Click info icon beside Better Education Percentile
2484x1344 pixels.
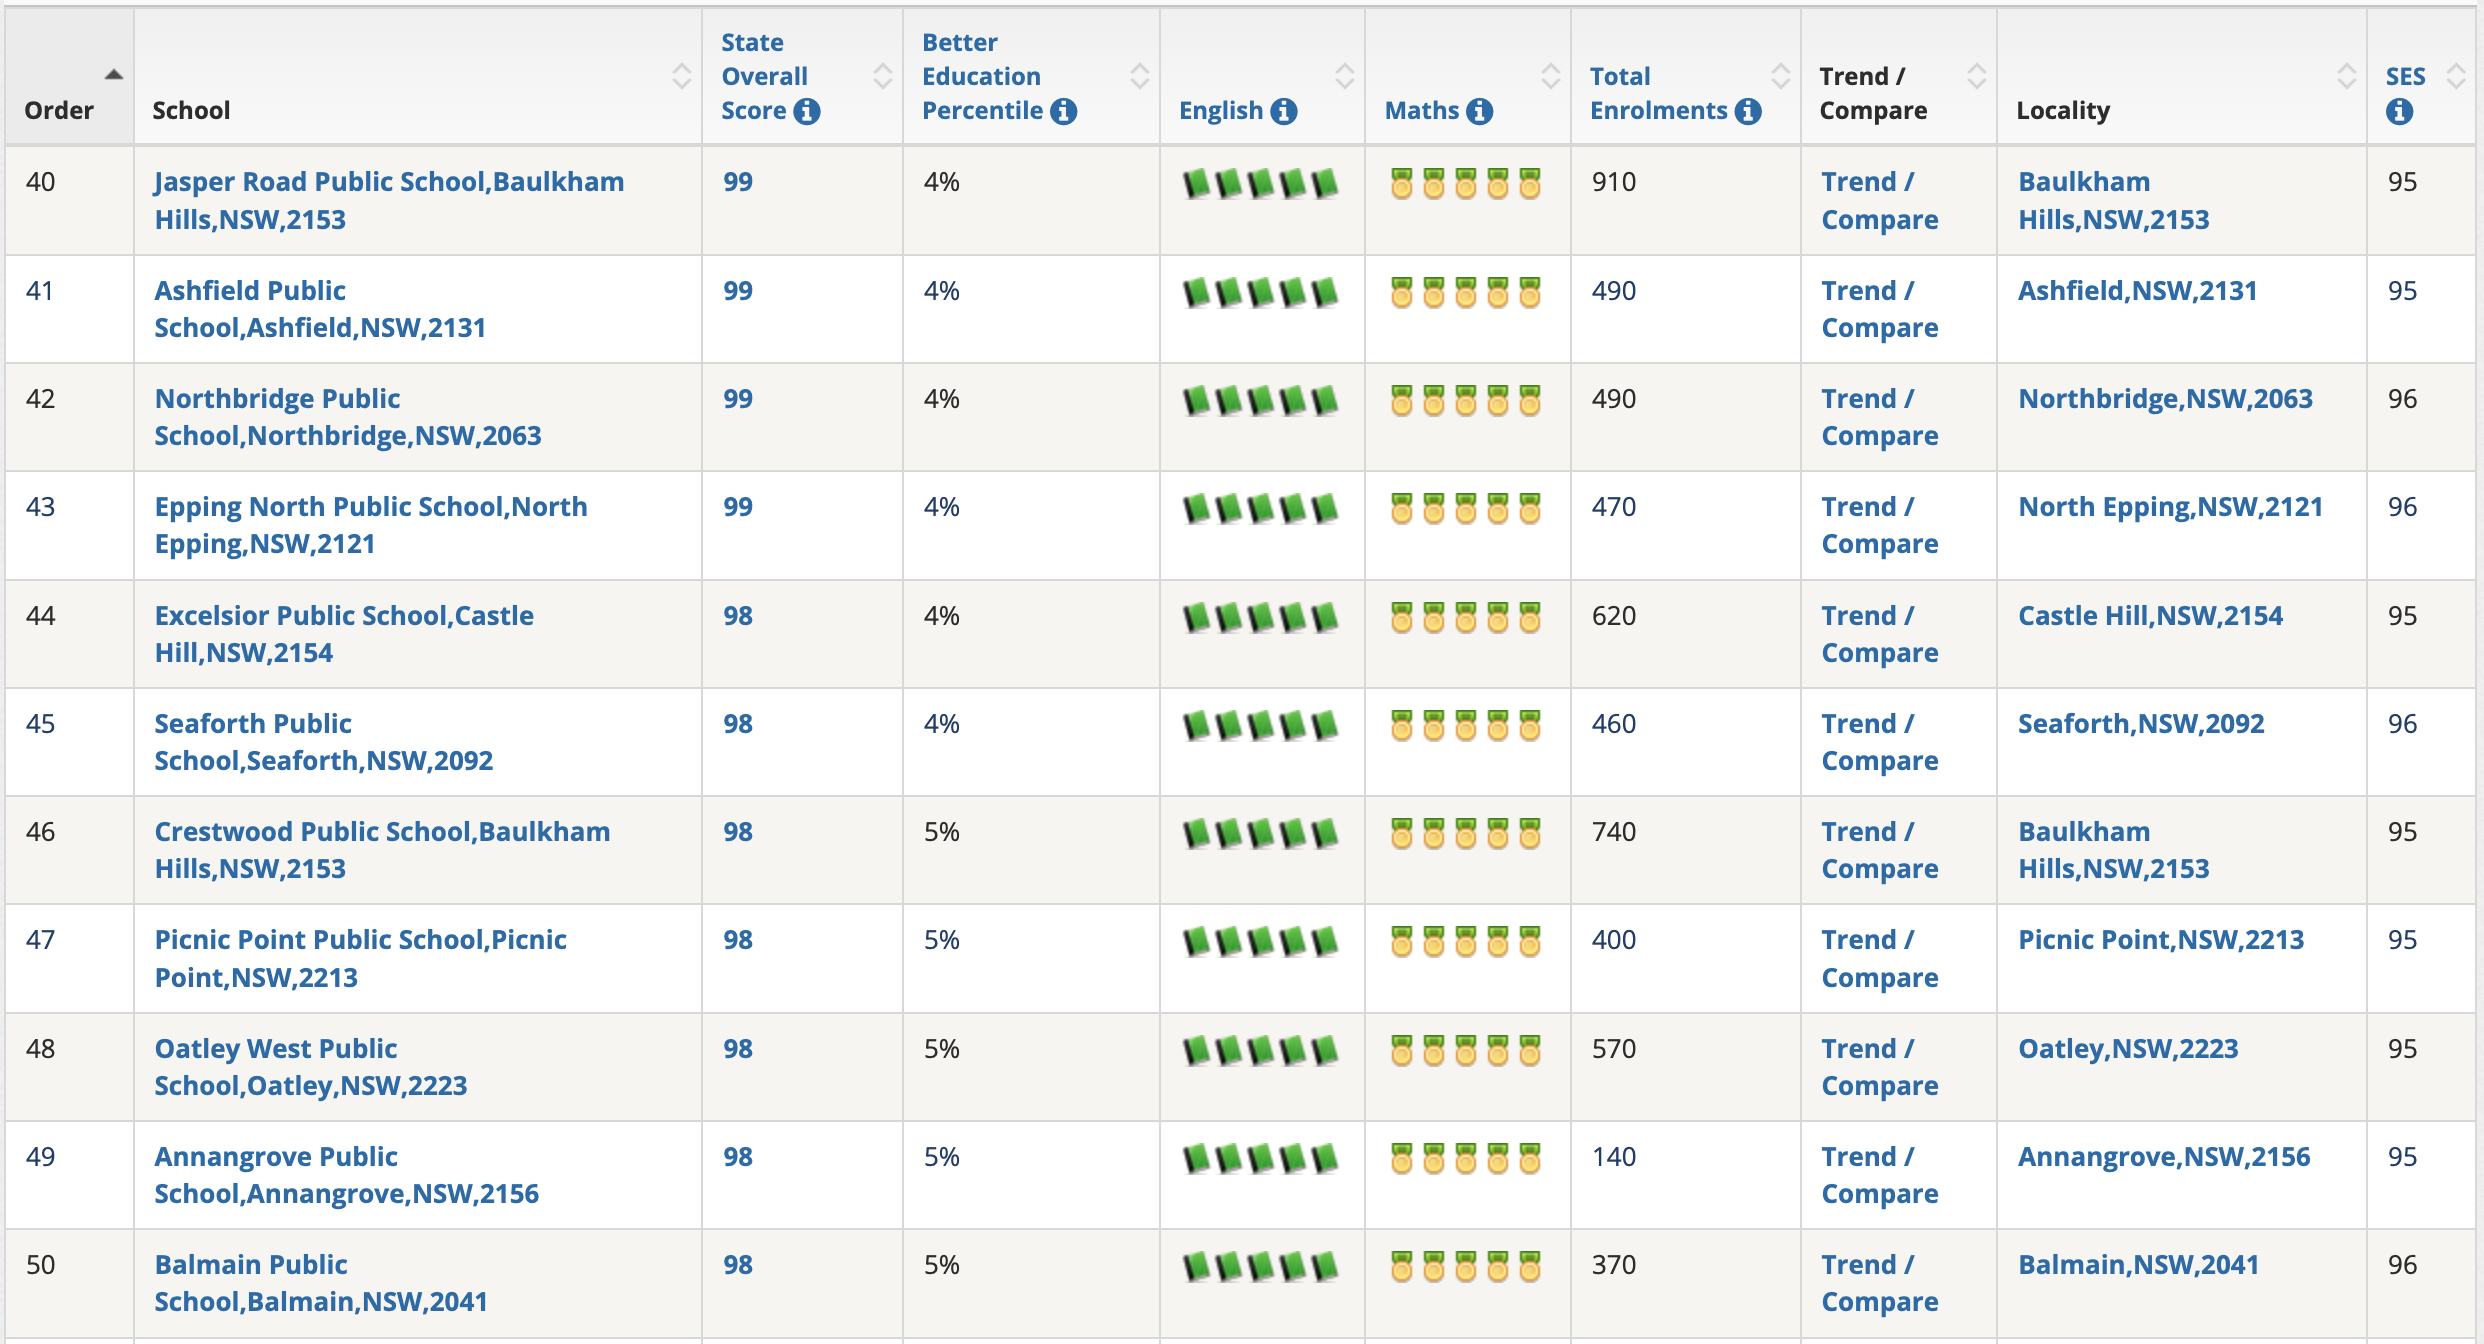[x=1064, y=111]
